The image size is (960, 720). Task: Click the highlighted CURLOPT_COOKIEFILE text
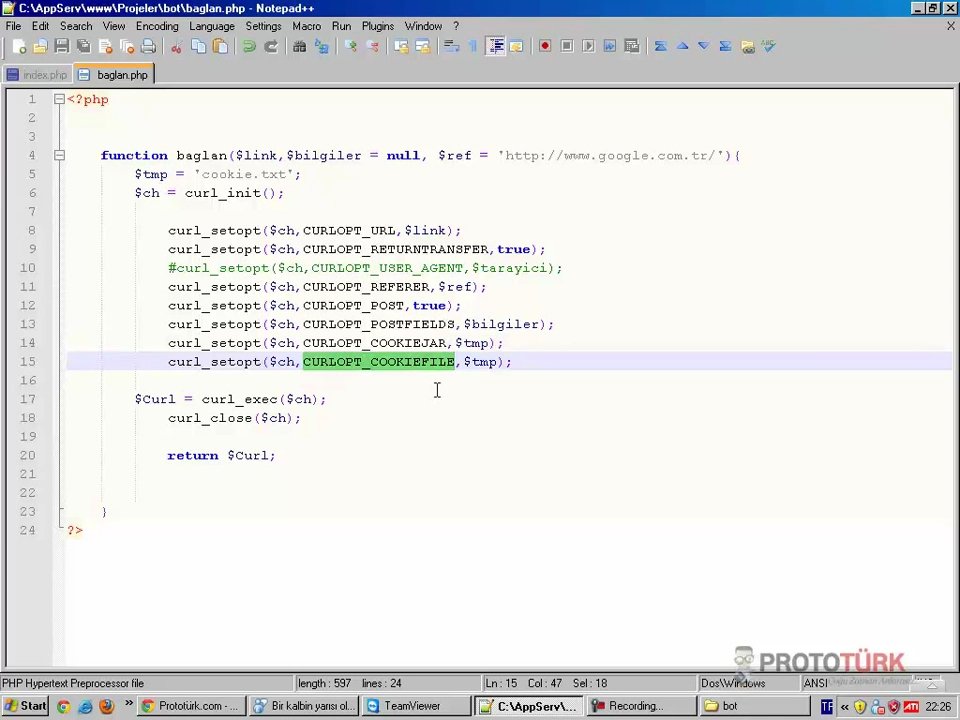(378, 362)
